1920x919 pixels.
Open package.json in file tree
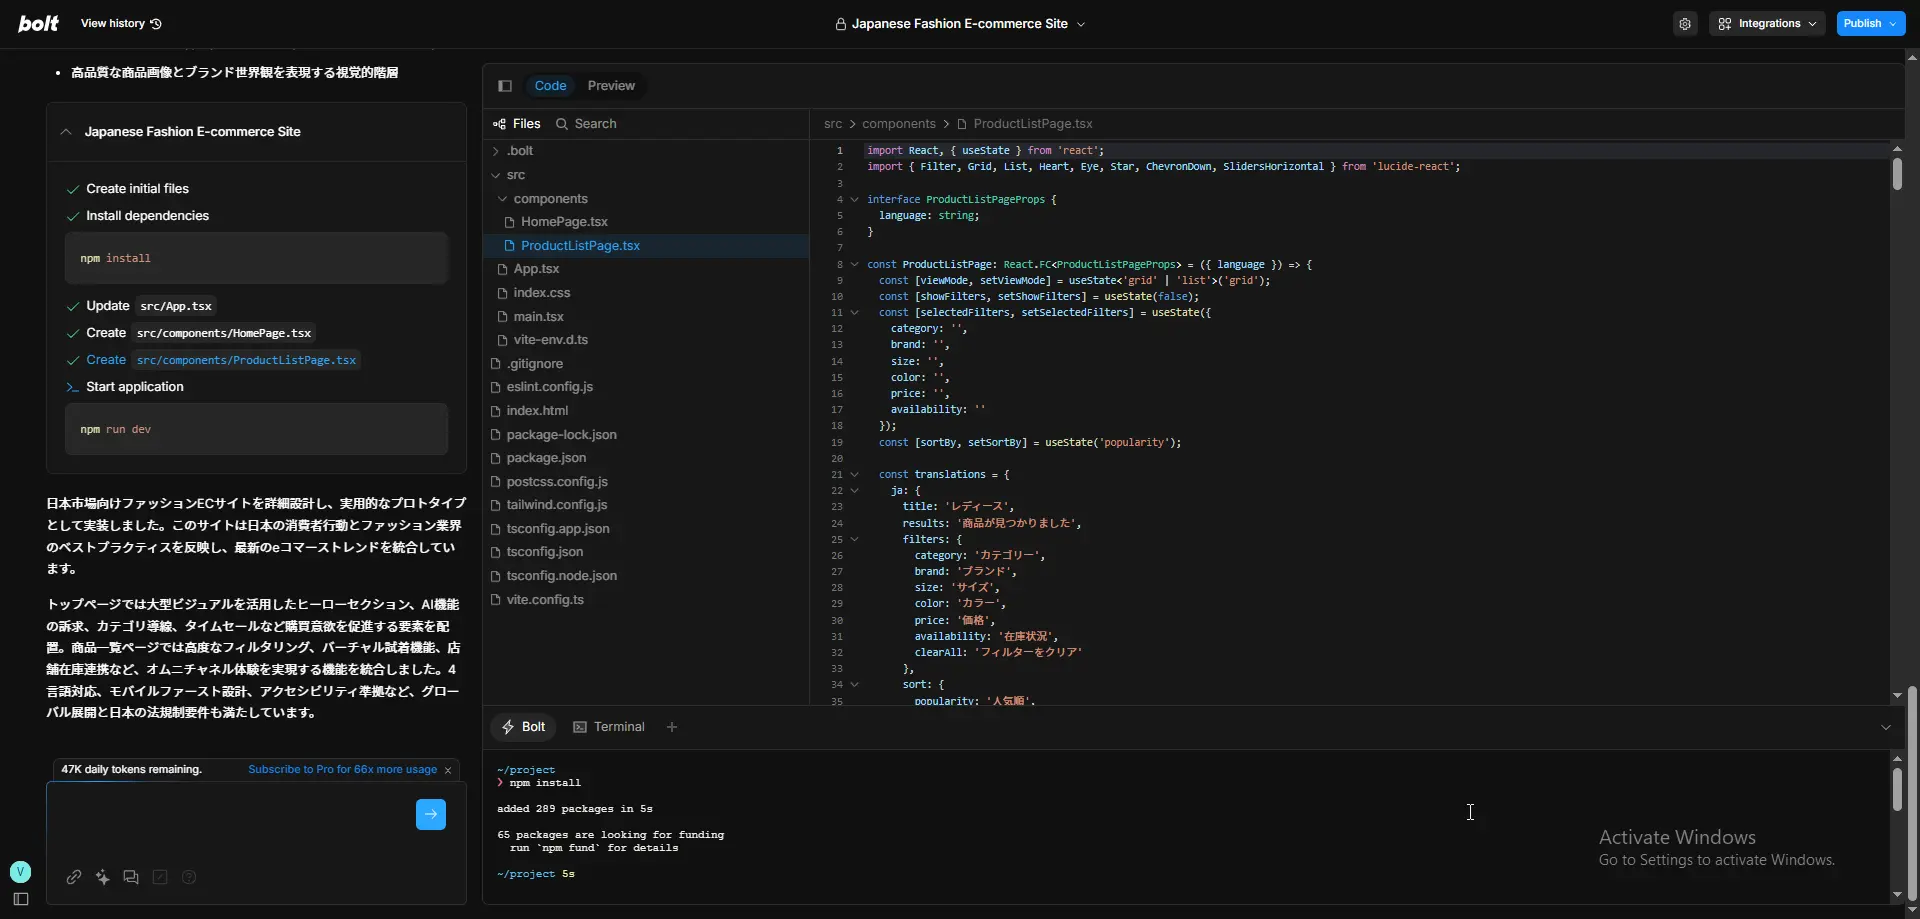pos(546,458)
